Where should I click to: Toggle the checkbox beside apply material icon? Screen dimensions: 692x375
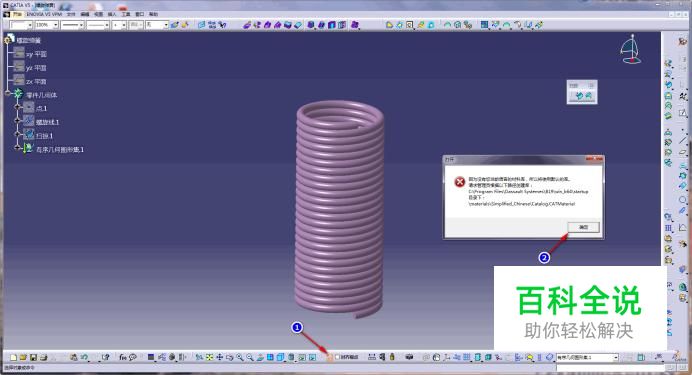pyautogui.click(x=338, y=357)
